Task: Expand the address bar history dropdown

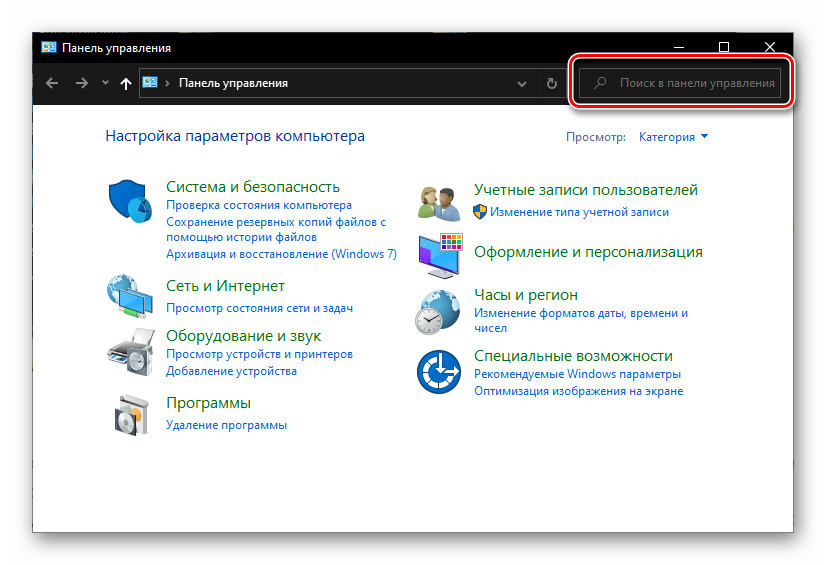Action: point(521,84)
